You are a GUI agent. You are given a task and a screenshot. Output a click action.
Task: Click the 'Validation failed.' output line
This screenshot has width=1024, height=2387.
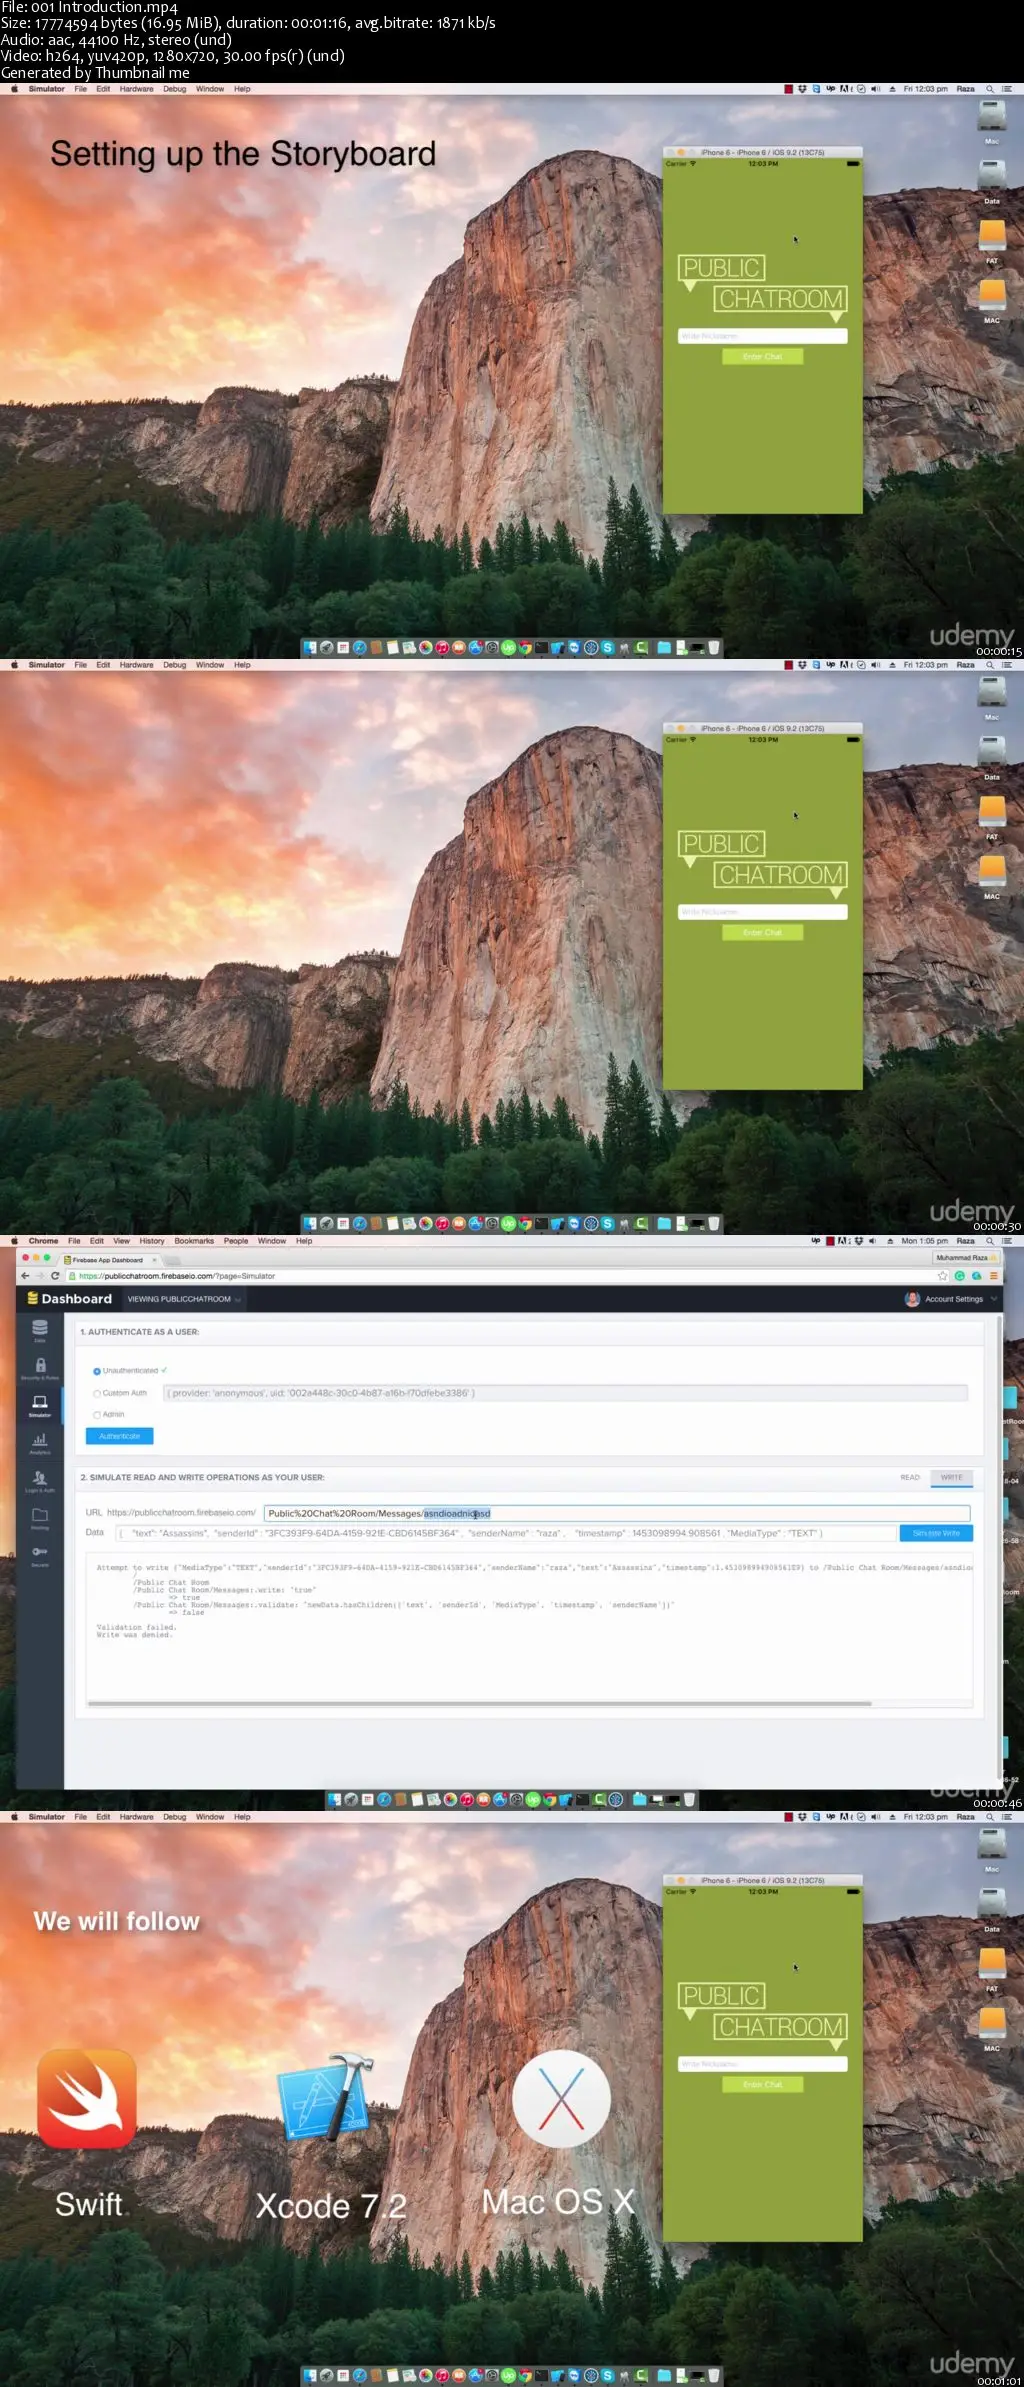(136, 1627)
